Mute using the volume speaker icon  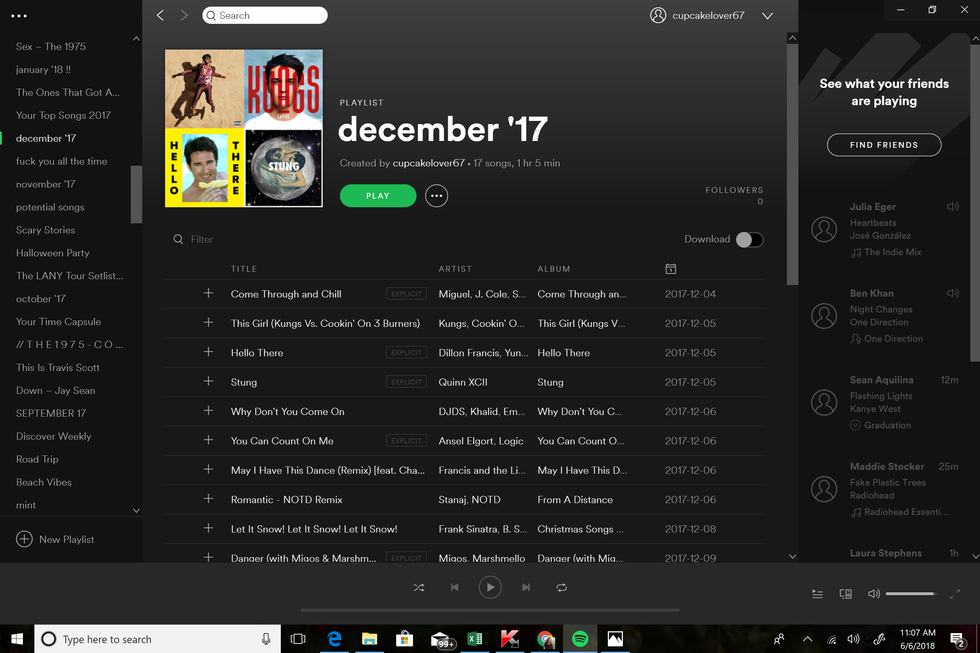pyautogui.click(x=873, y=594)
